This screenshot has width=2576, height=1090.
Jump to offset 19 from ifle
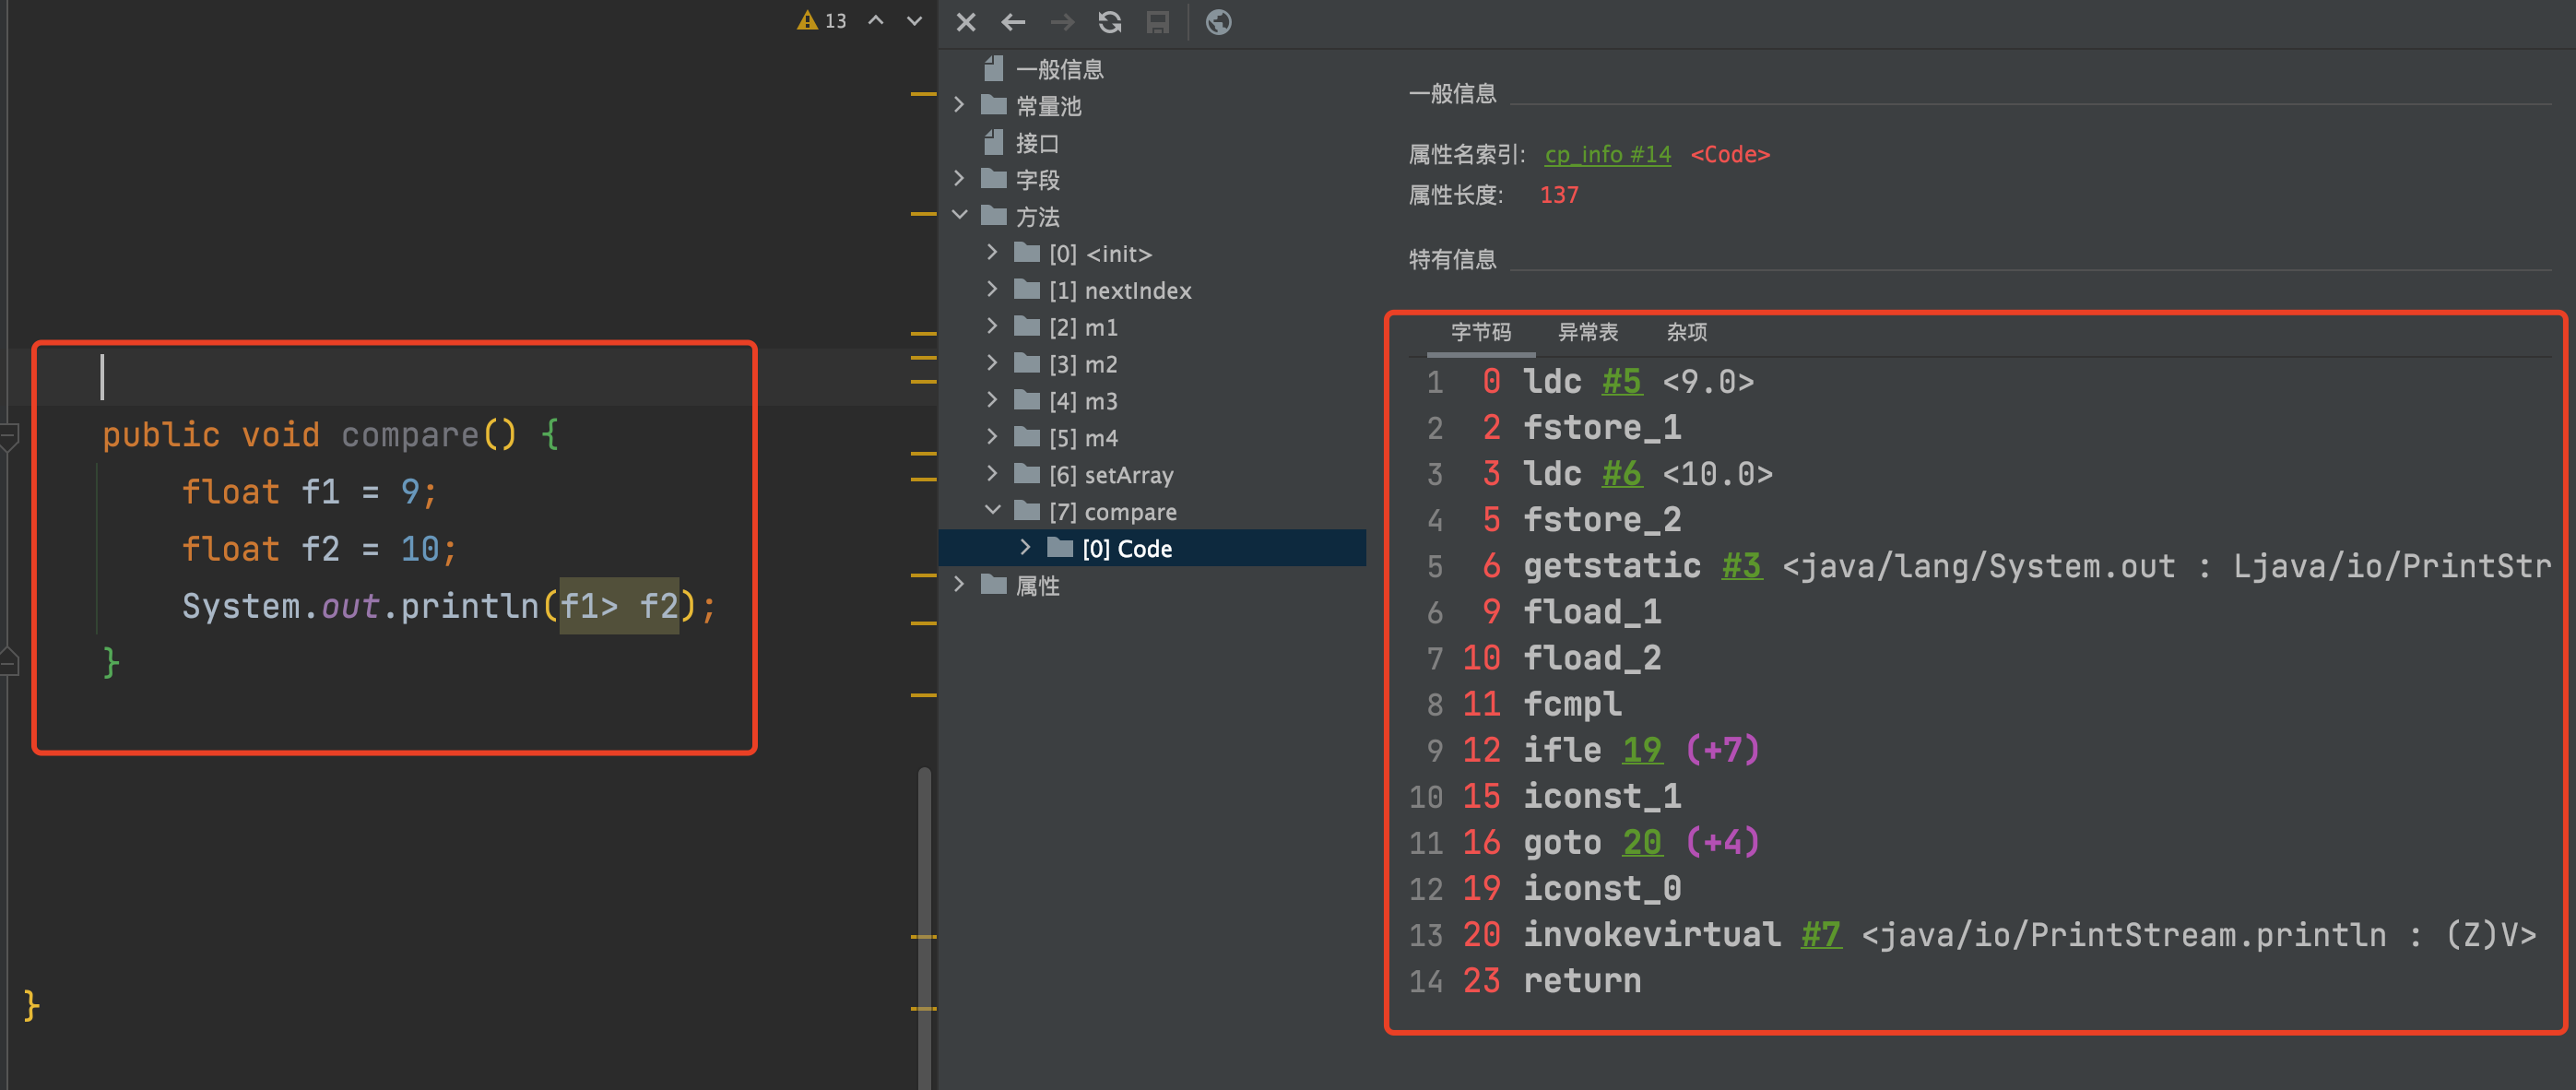click(1641, 750)
